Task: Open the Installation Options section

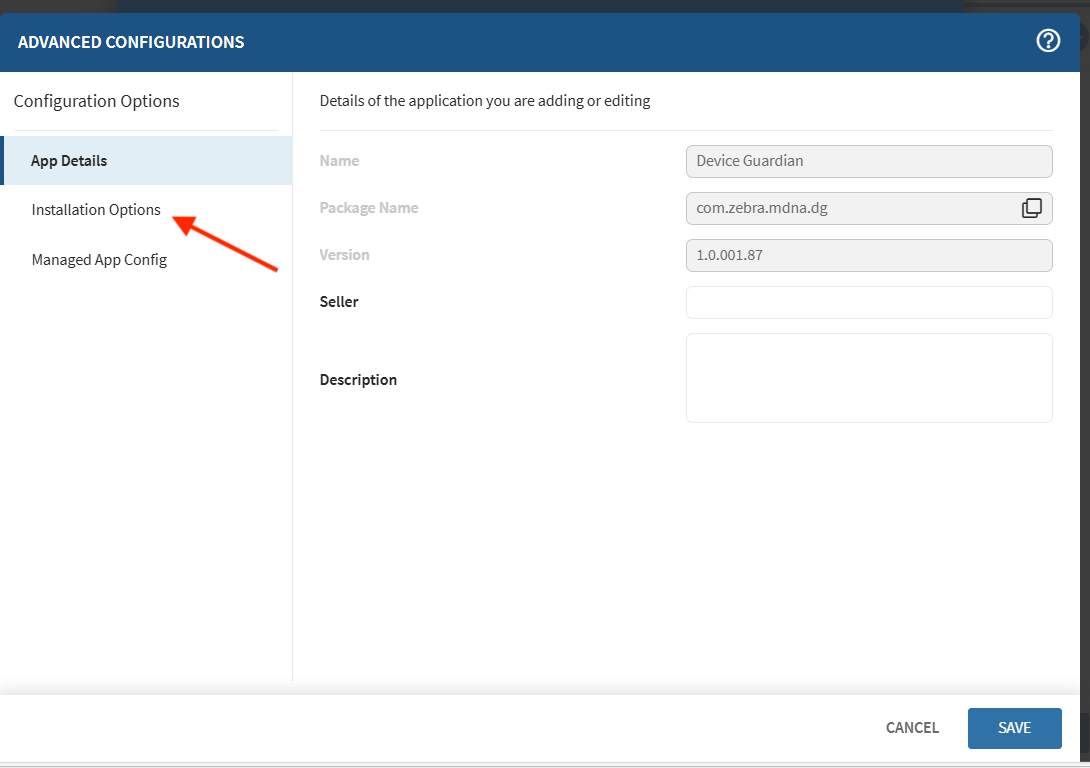Action: [96, 210]
